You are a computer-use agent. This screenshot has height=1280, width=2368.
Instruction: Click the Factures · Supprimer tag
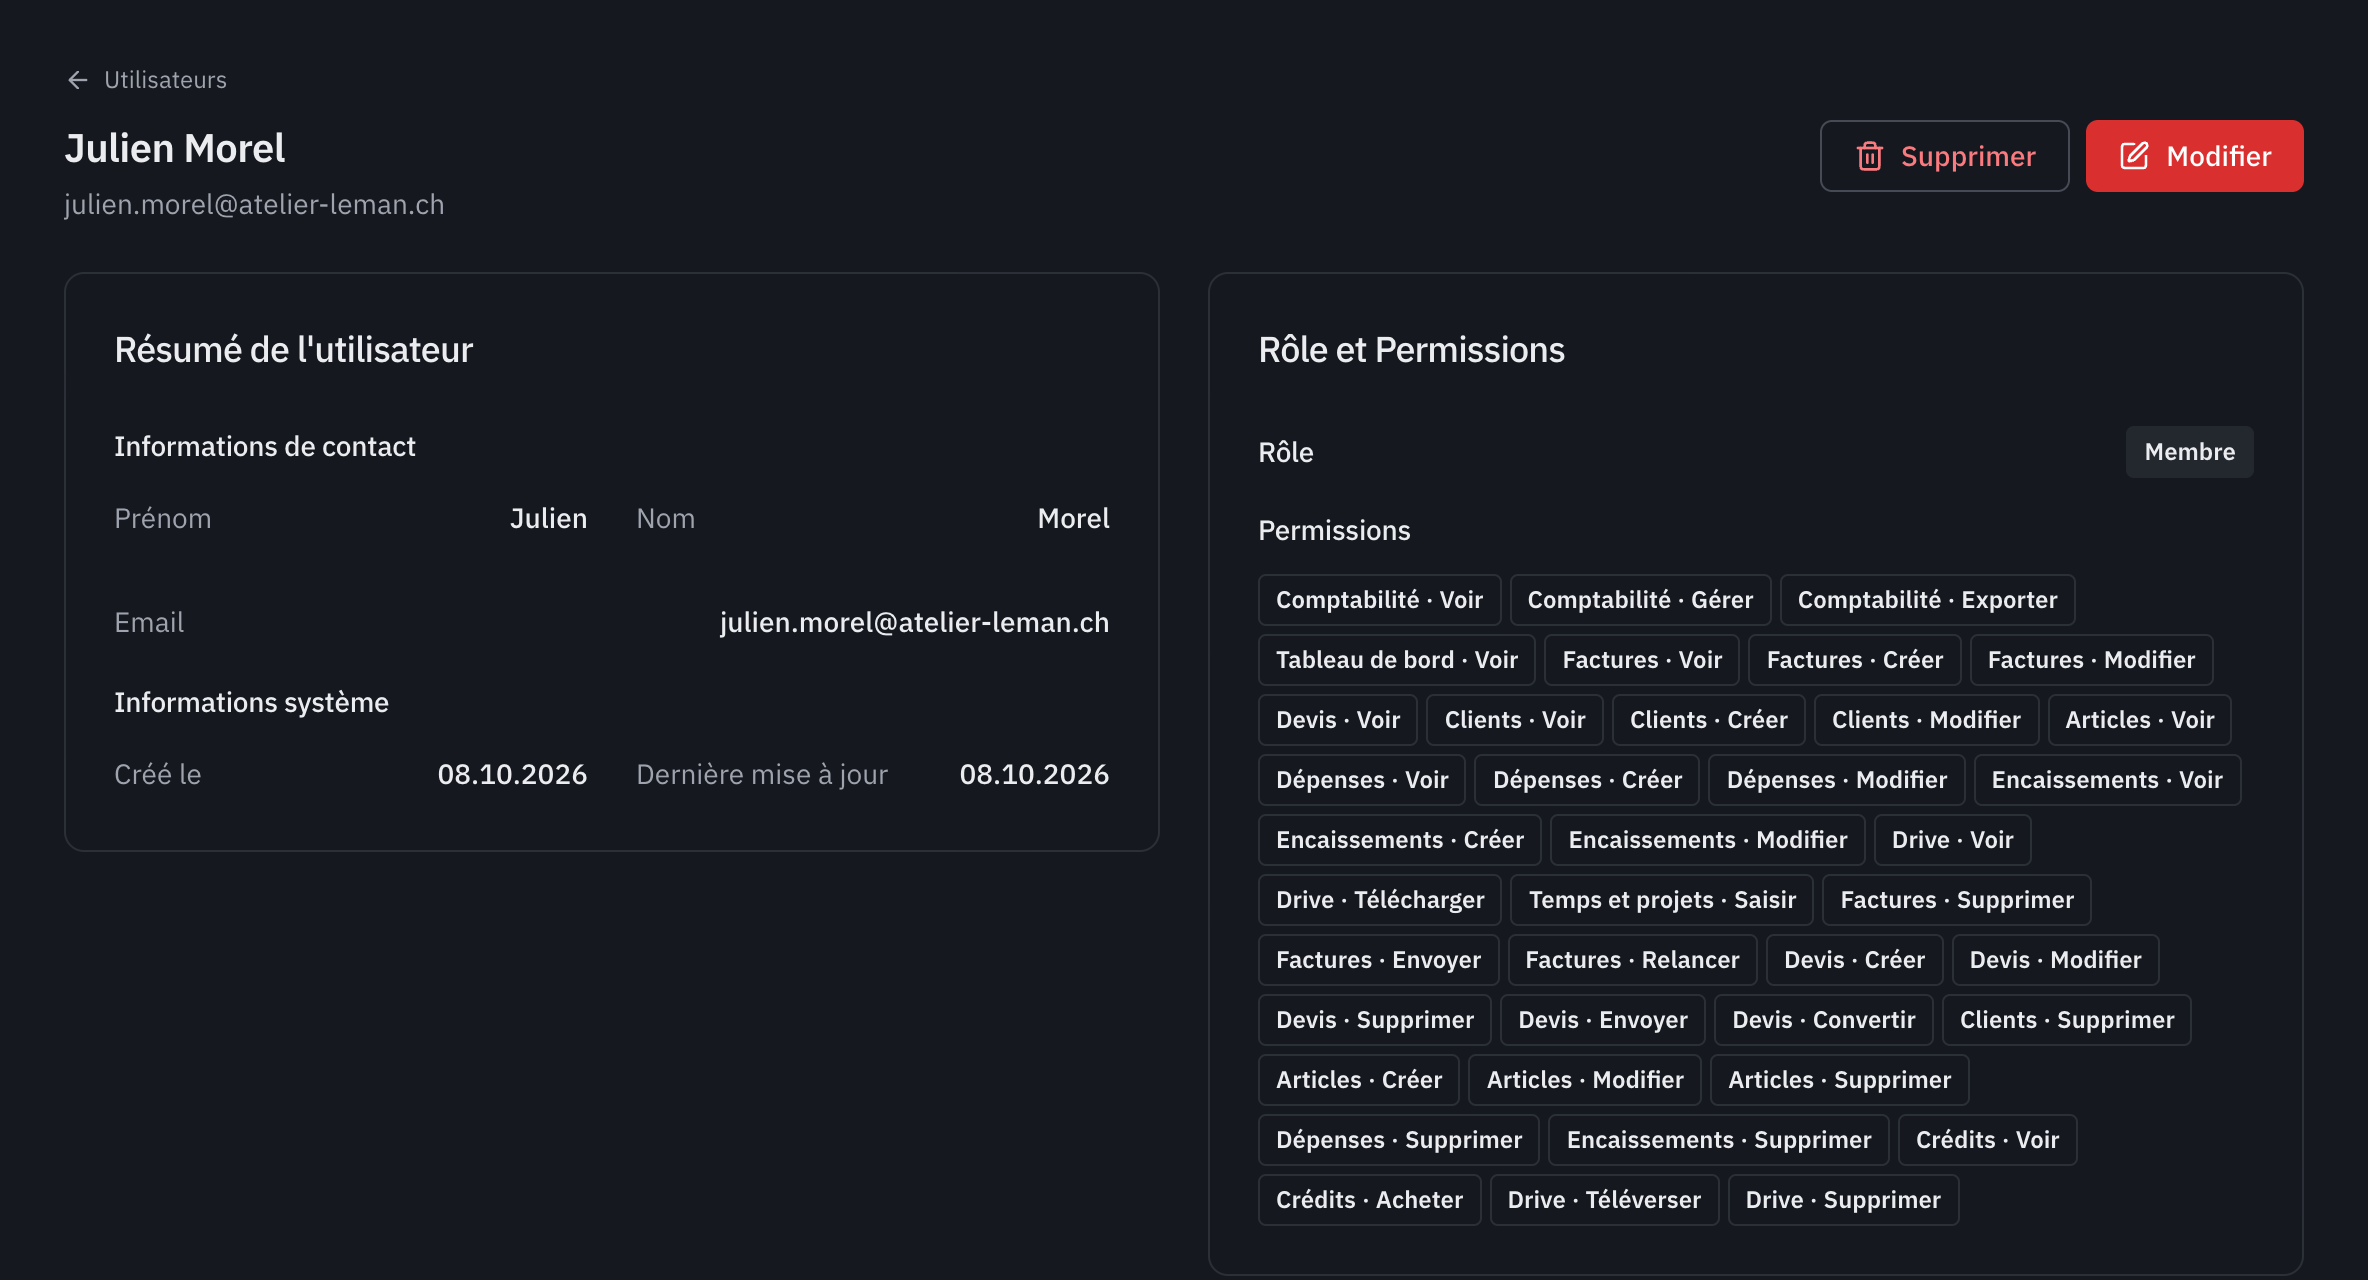pyautogui.click(x=1956, y=900)
